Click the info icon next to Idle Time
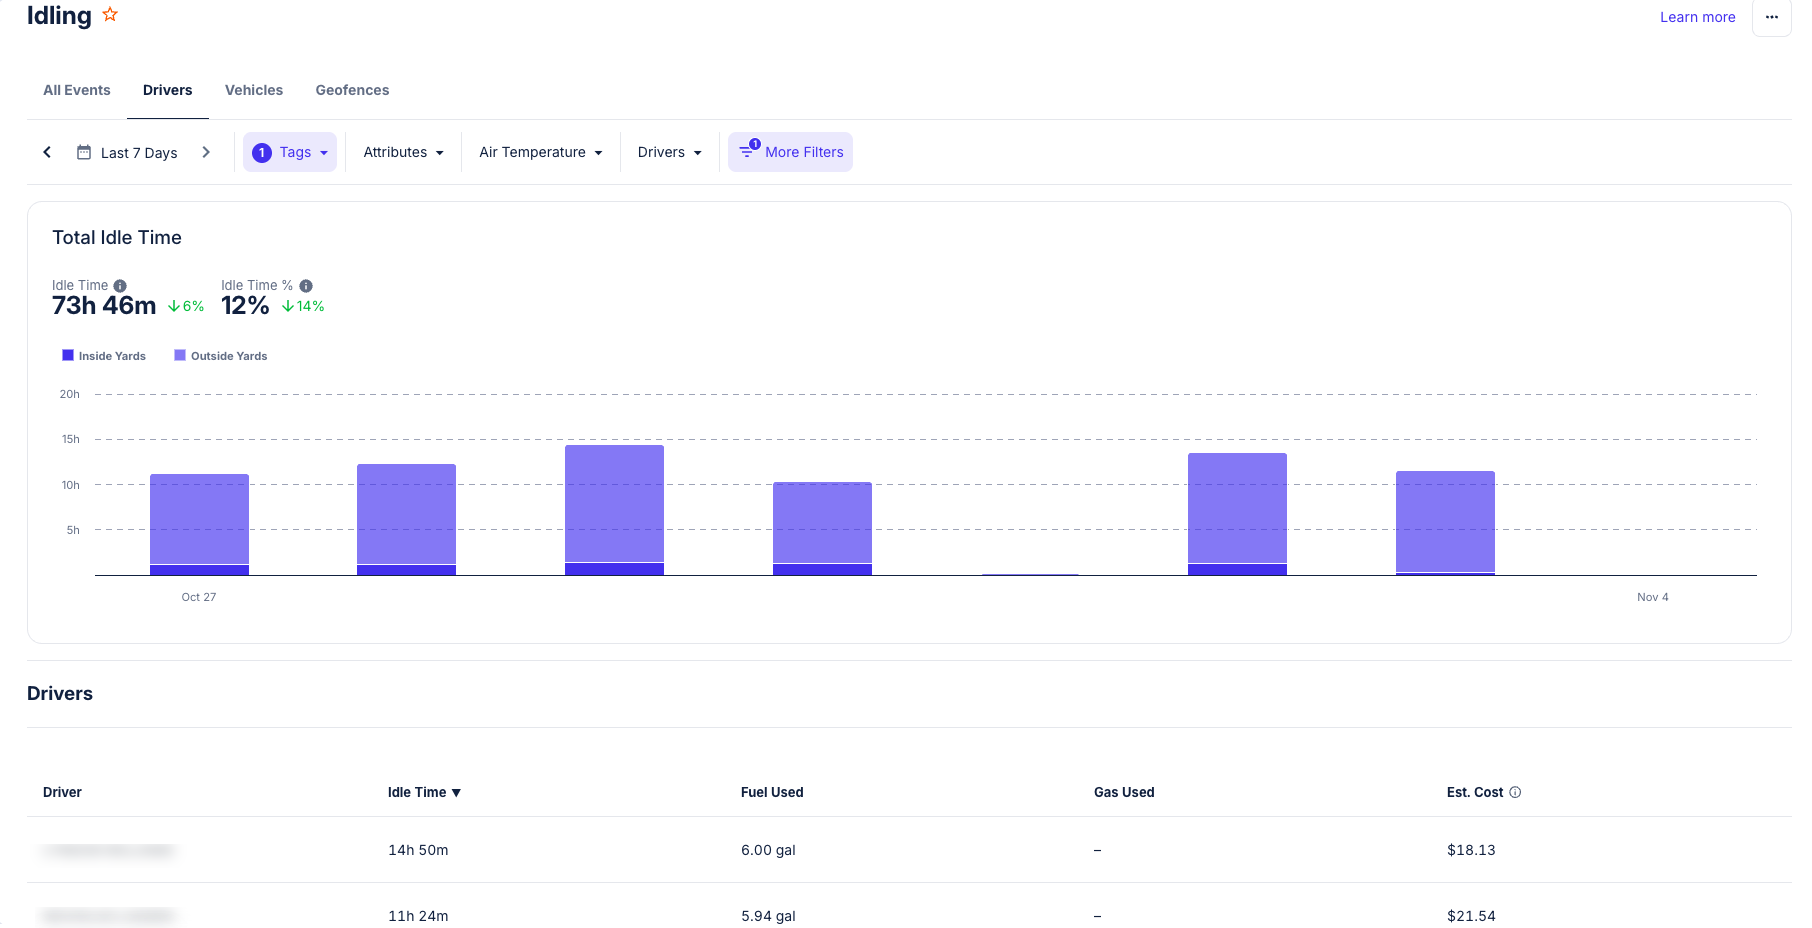This screenshot has height=928, width=1812. (120, 285)
